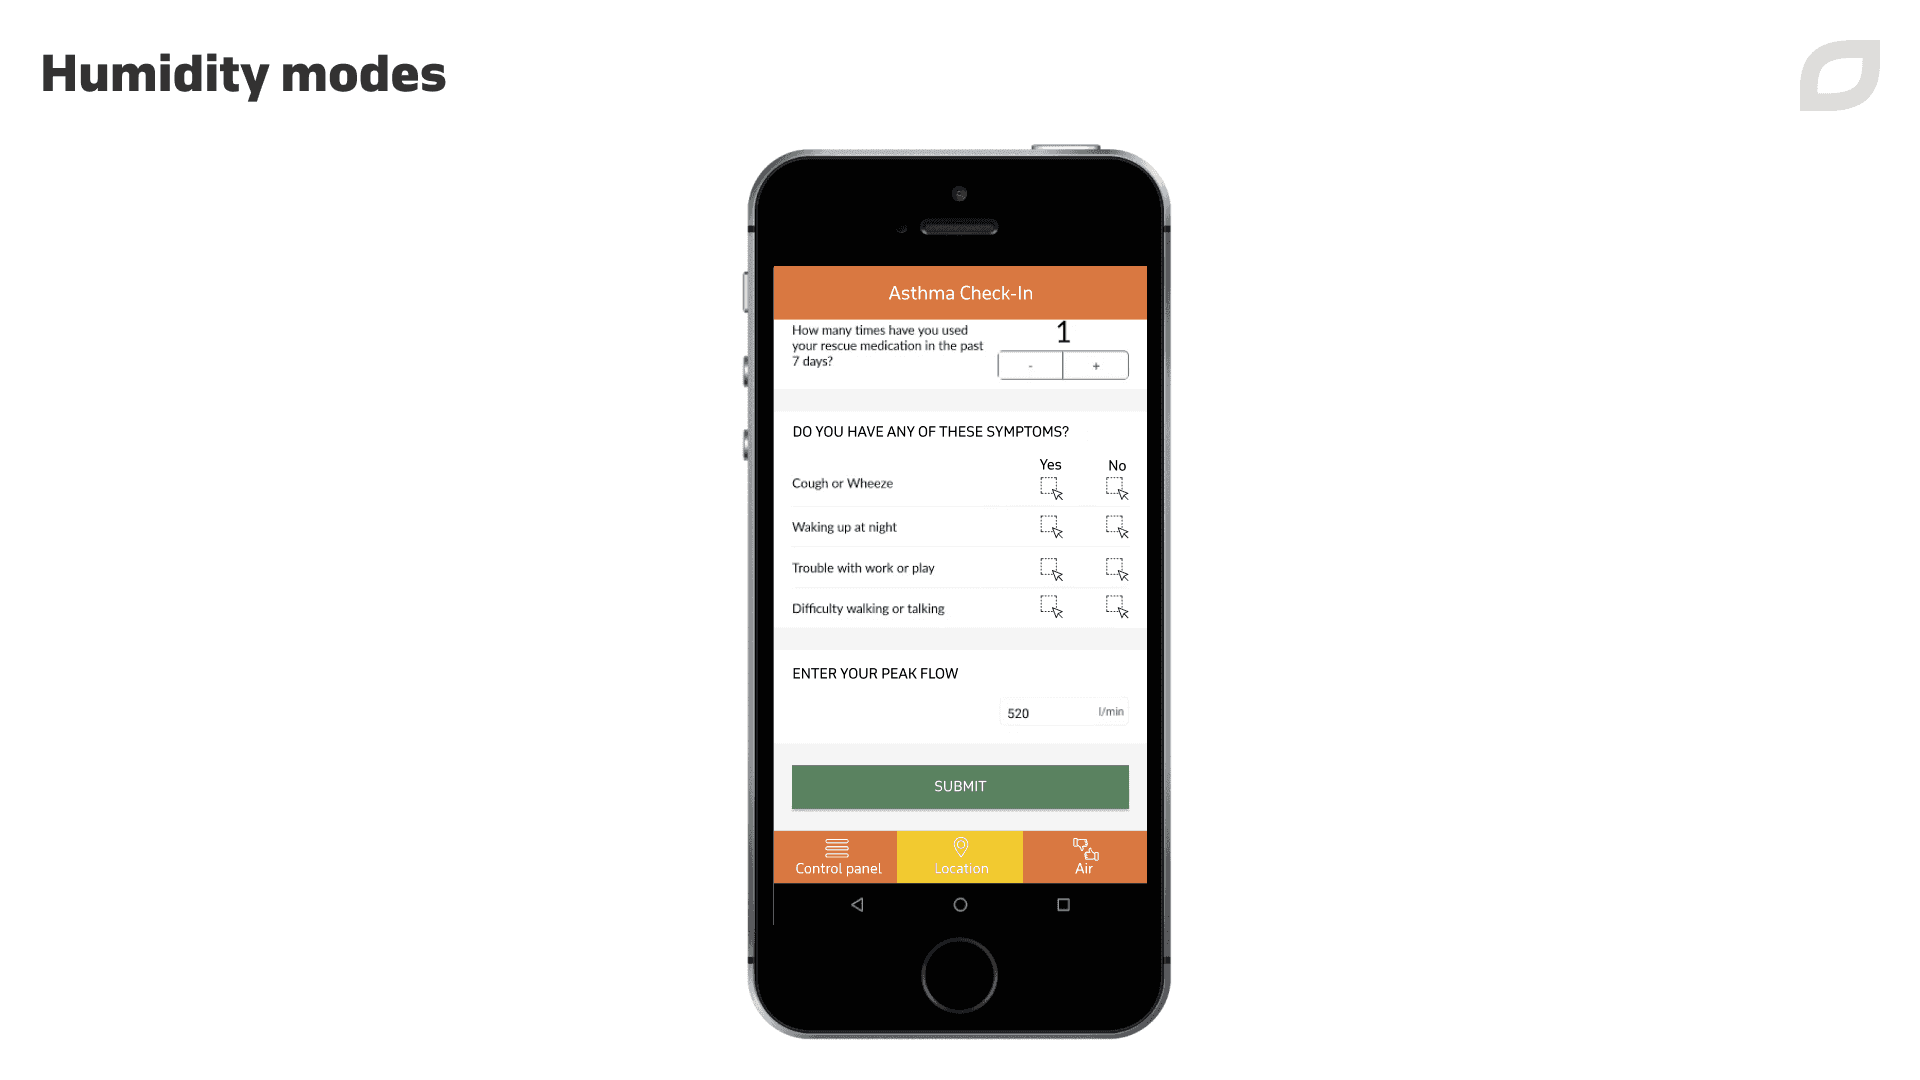This screenshot has height=1080, width=1920.
Task: Tap the rescue medication usage counter
Action: (x=1063, y=332)
